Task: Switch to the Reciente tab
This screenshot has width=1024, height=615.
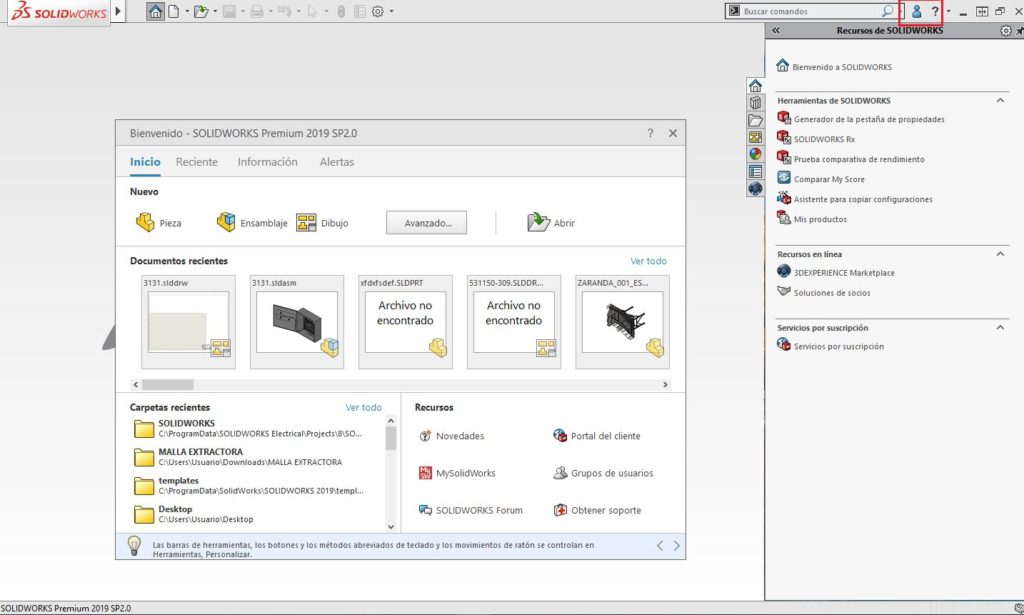Action: click(x=197, y=162)
